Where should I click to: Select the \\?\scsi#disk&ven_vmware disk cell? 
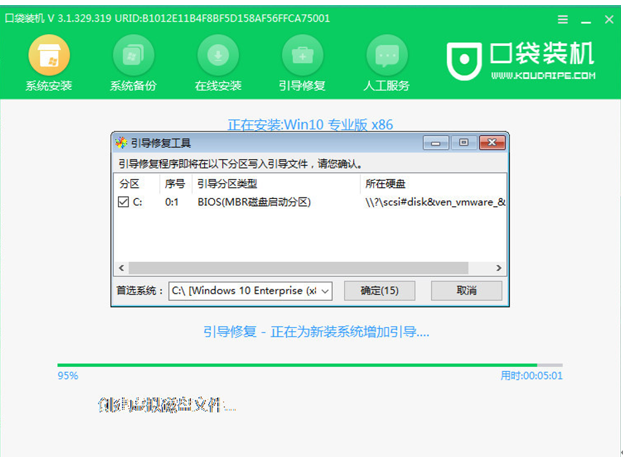point(435,202)
